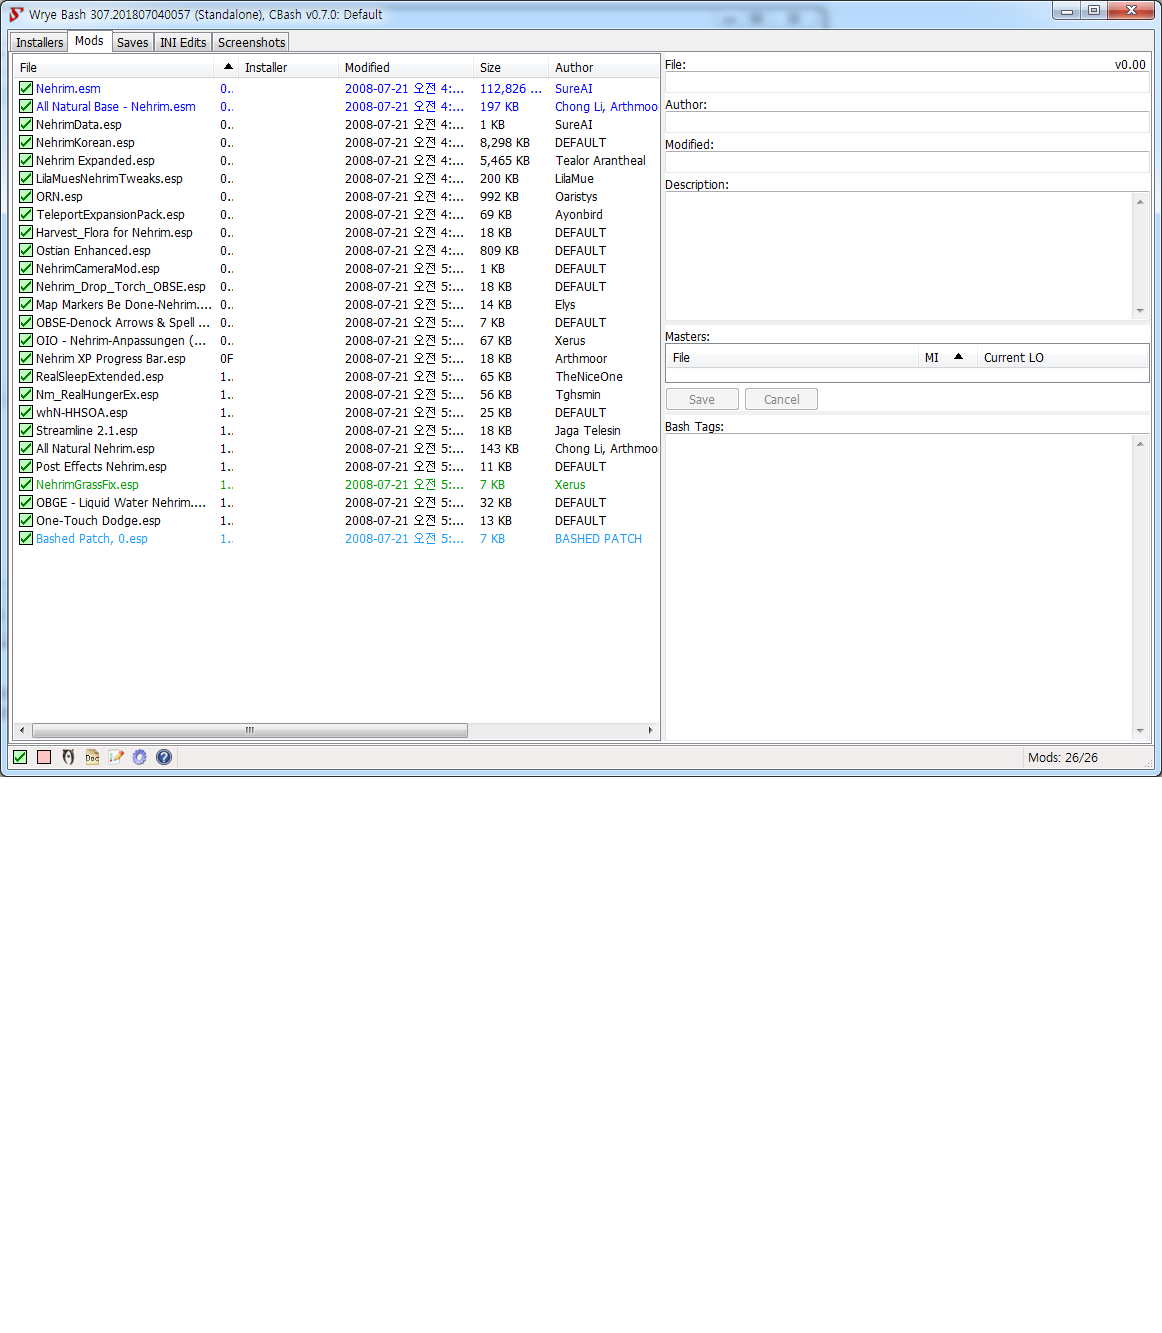Open the checklist notepad icon
This screenshot has height=1333, width=1162.
[x=116, y=757]
